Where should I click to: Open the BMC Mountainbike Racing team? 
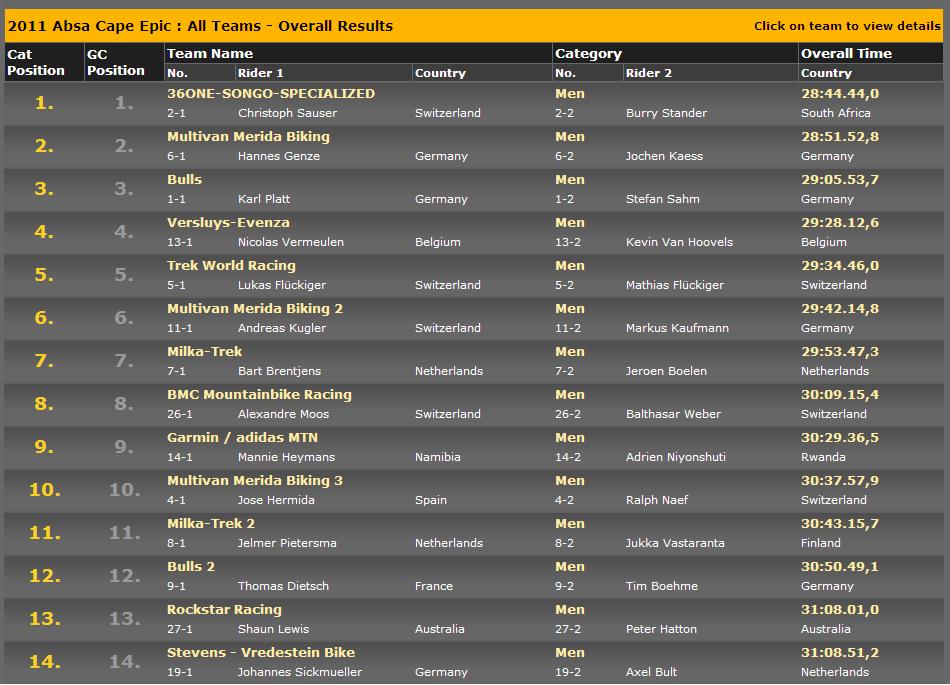[x=259, y=394]
